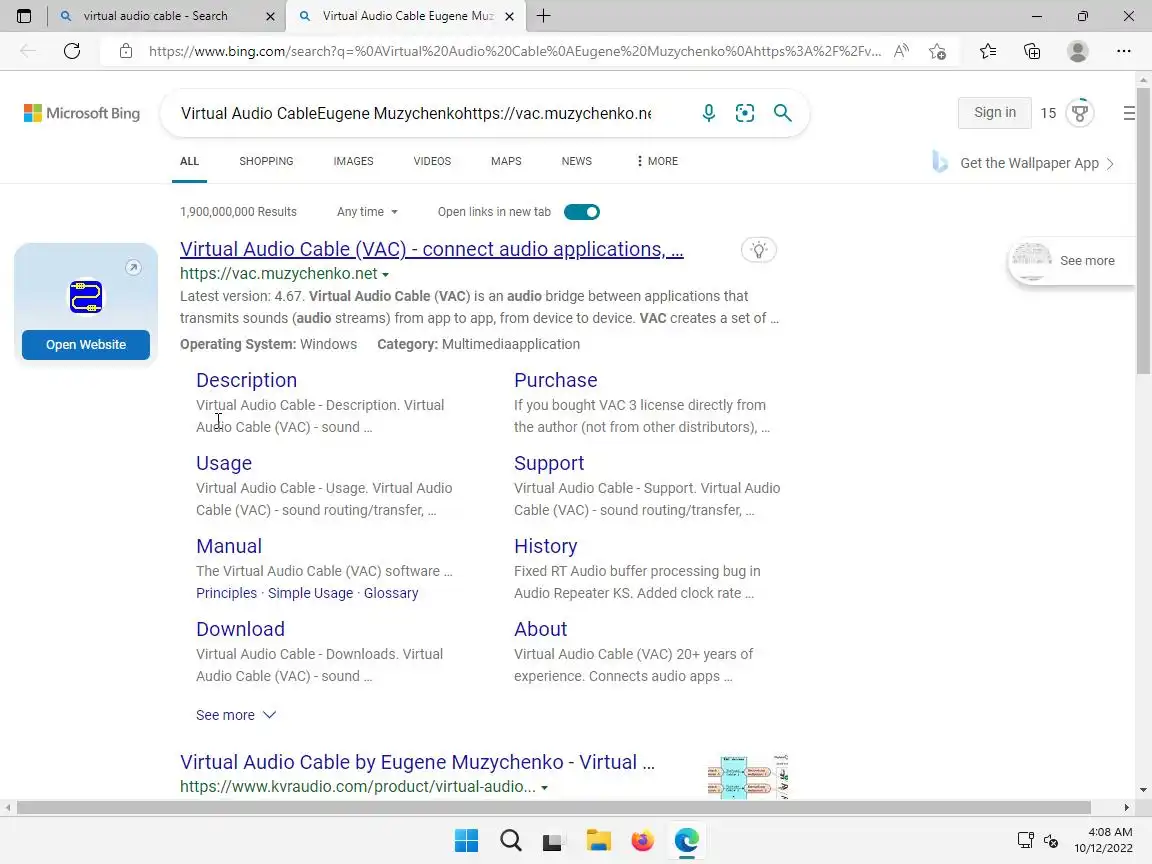Image resolution: width=1152 pixels, height=864 pixels.
Task: Open the Edge profile avatar
Action: 1078,51
